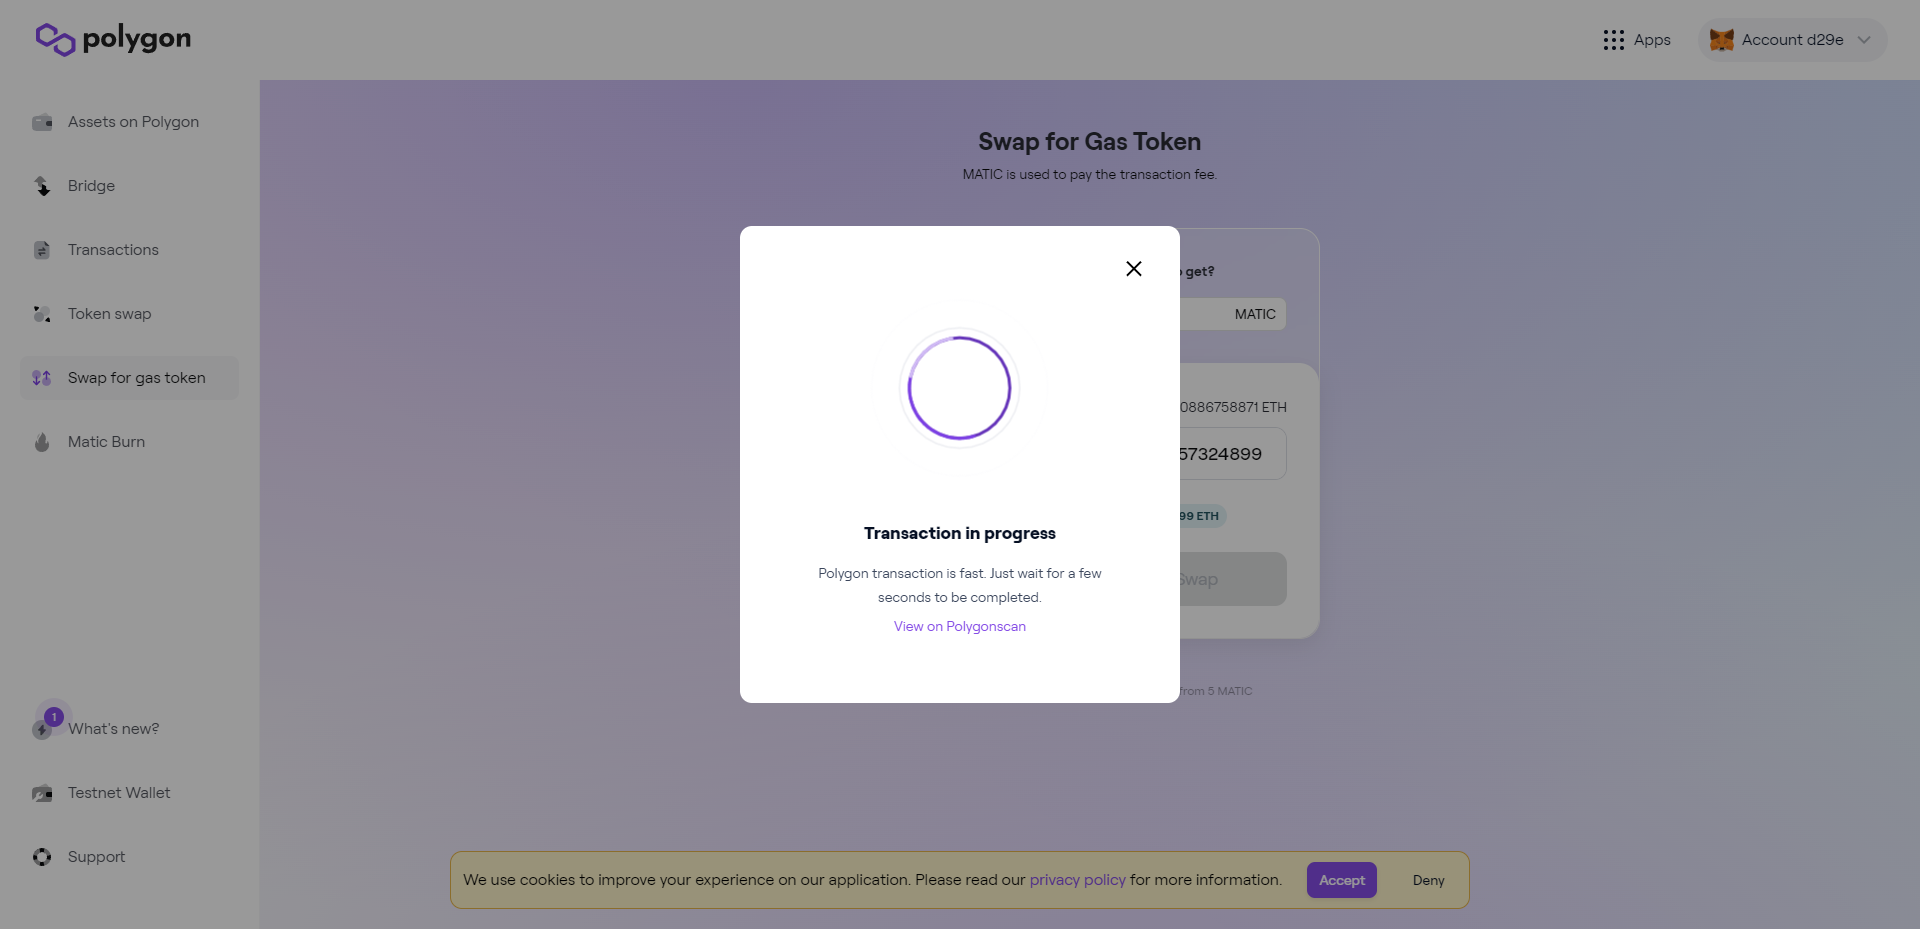Click "MATIC is used to pay the transaction fee."
The width and height of the screenshot is (1920, 929).
[1090, 174]
